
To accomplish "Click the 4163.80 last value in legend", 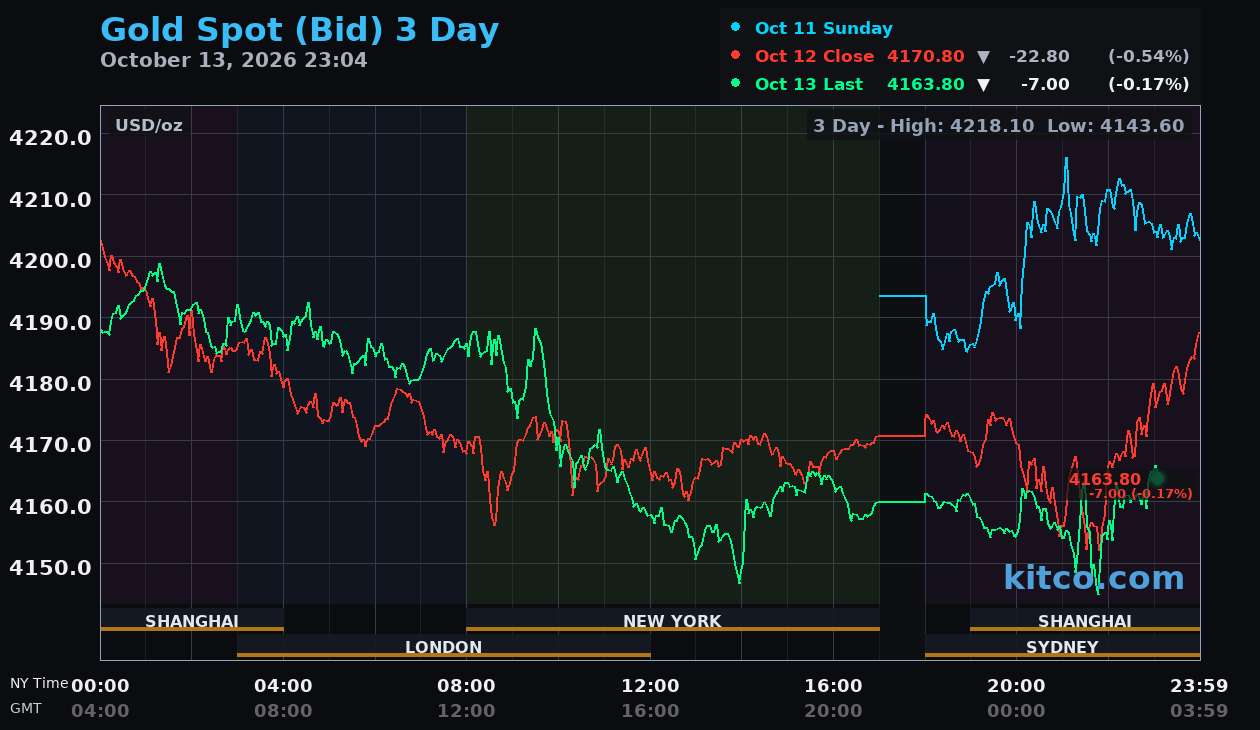I will pos(926,84).
